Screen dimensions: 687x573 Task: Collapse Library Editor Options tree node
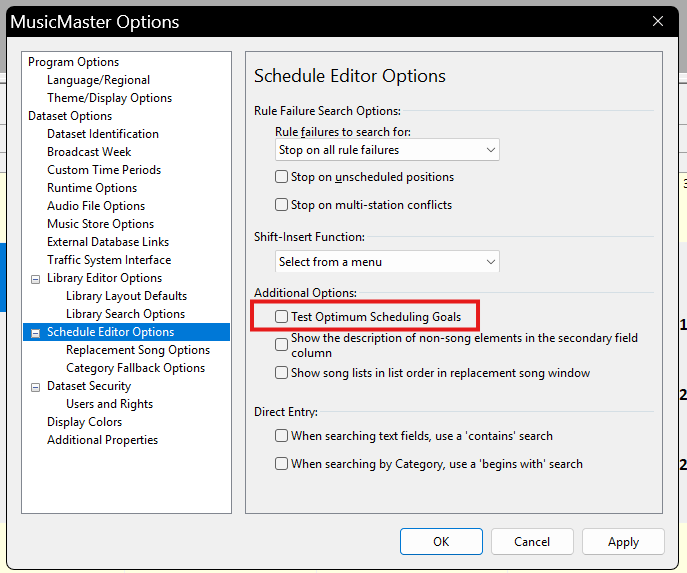35,279
